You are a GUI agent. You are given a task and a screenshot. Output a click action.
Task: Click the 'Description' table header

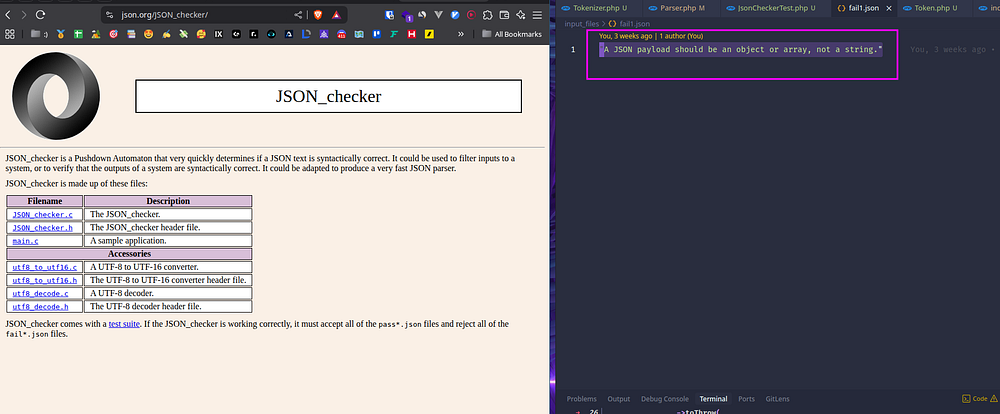[x=168, y=202]
